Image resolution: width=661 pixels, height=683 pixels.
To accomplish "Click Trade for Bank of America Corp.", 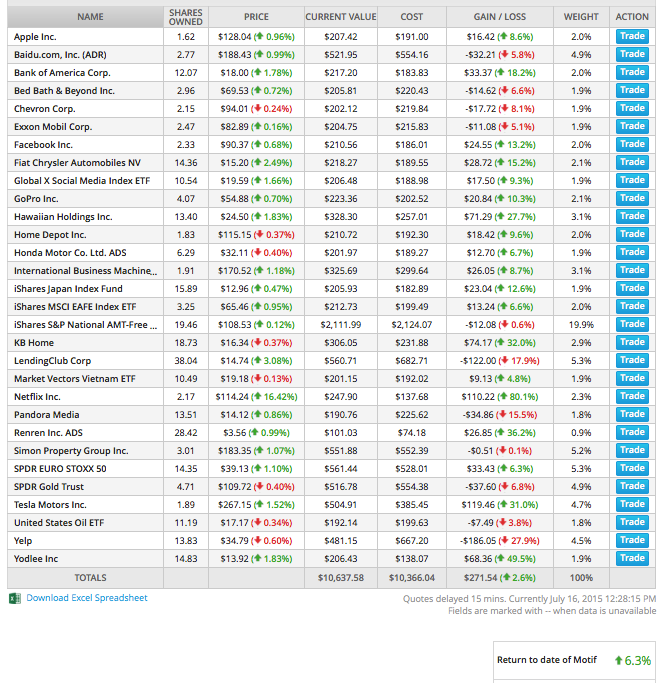I will tap(632, 72).
